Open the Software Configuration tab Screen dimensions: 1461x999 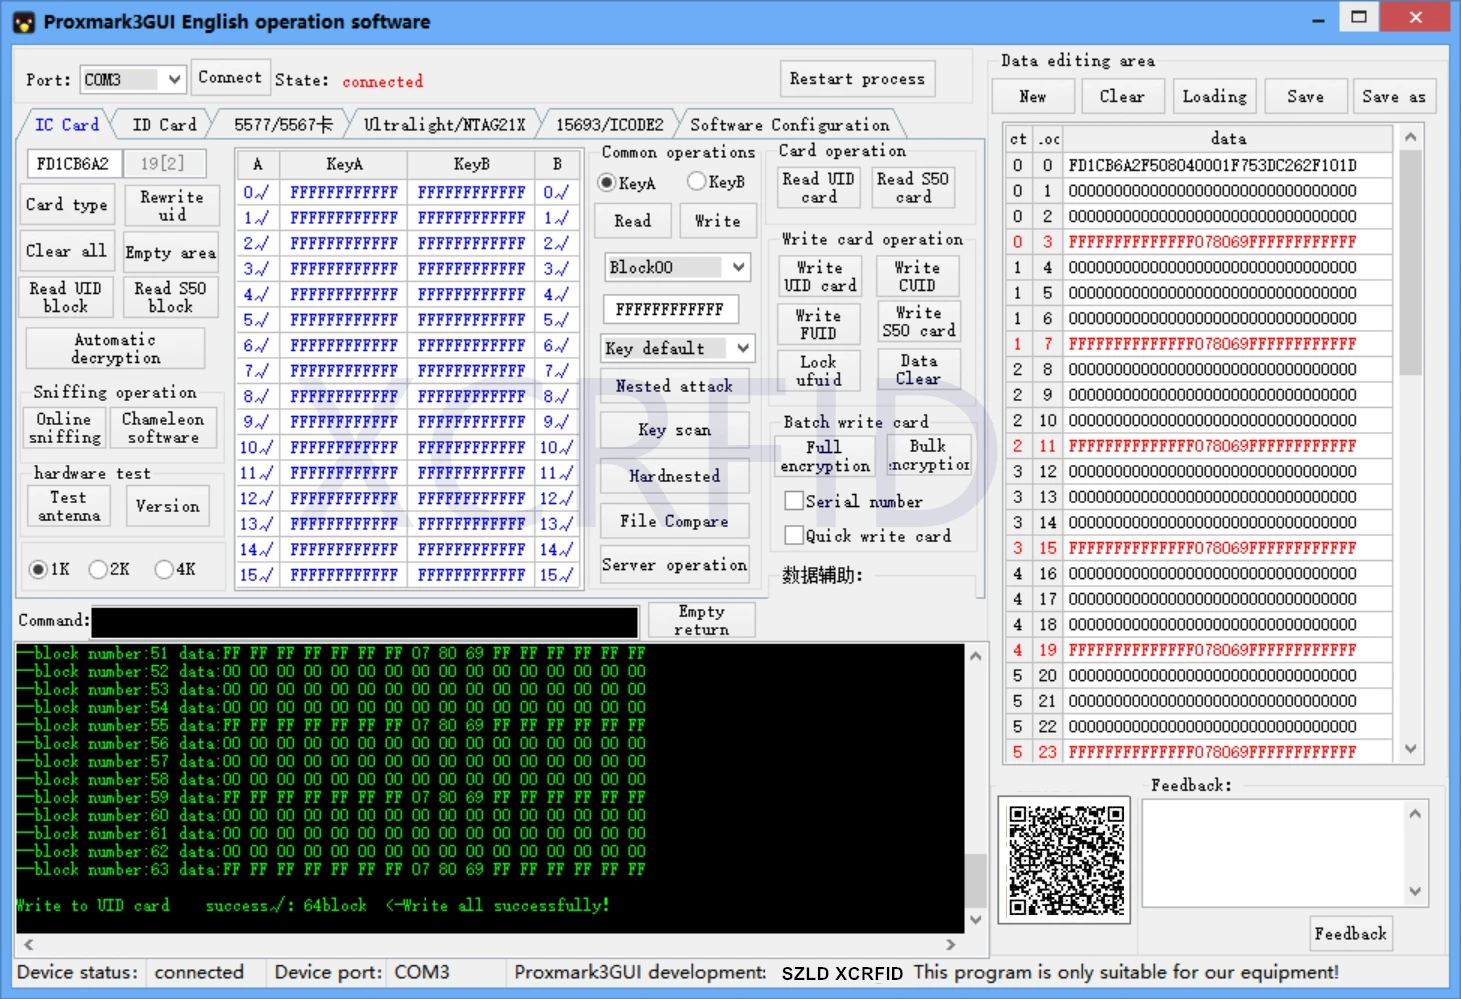pos(789,125)
